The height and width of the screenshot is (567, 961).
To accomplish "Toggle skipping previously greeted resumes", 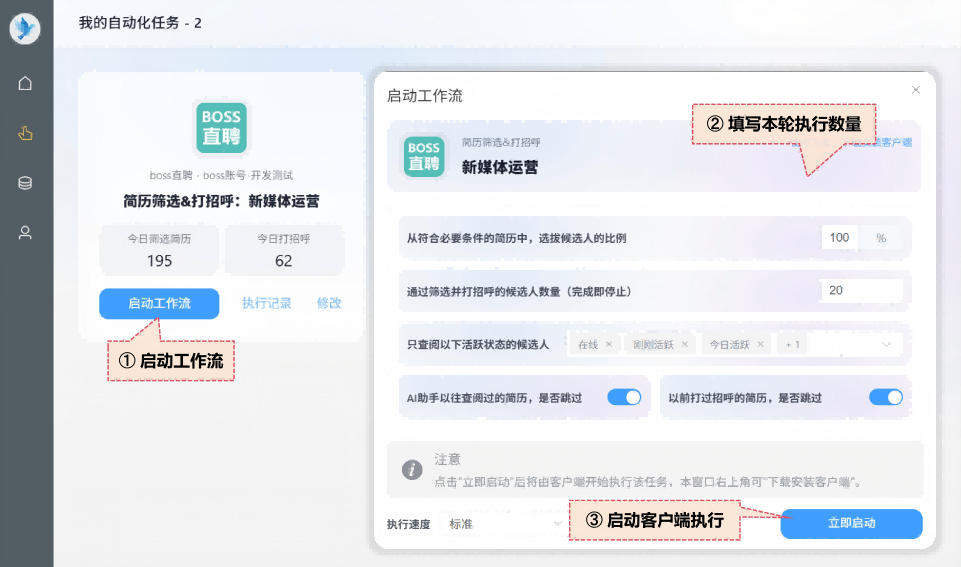I will (886, 397).
